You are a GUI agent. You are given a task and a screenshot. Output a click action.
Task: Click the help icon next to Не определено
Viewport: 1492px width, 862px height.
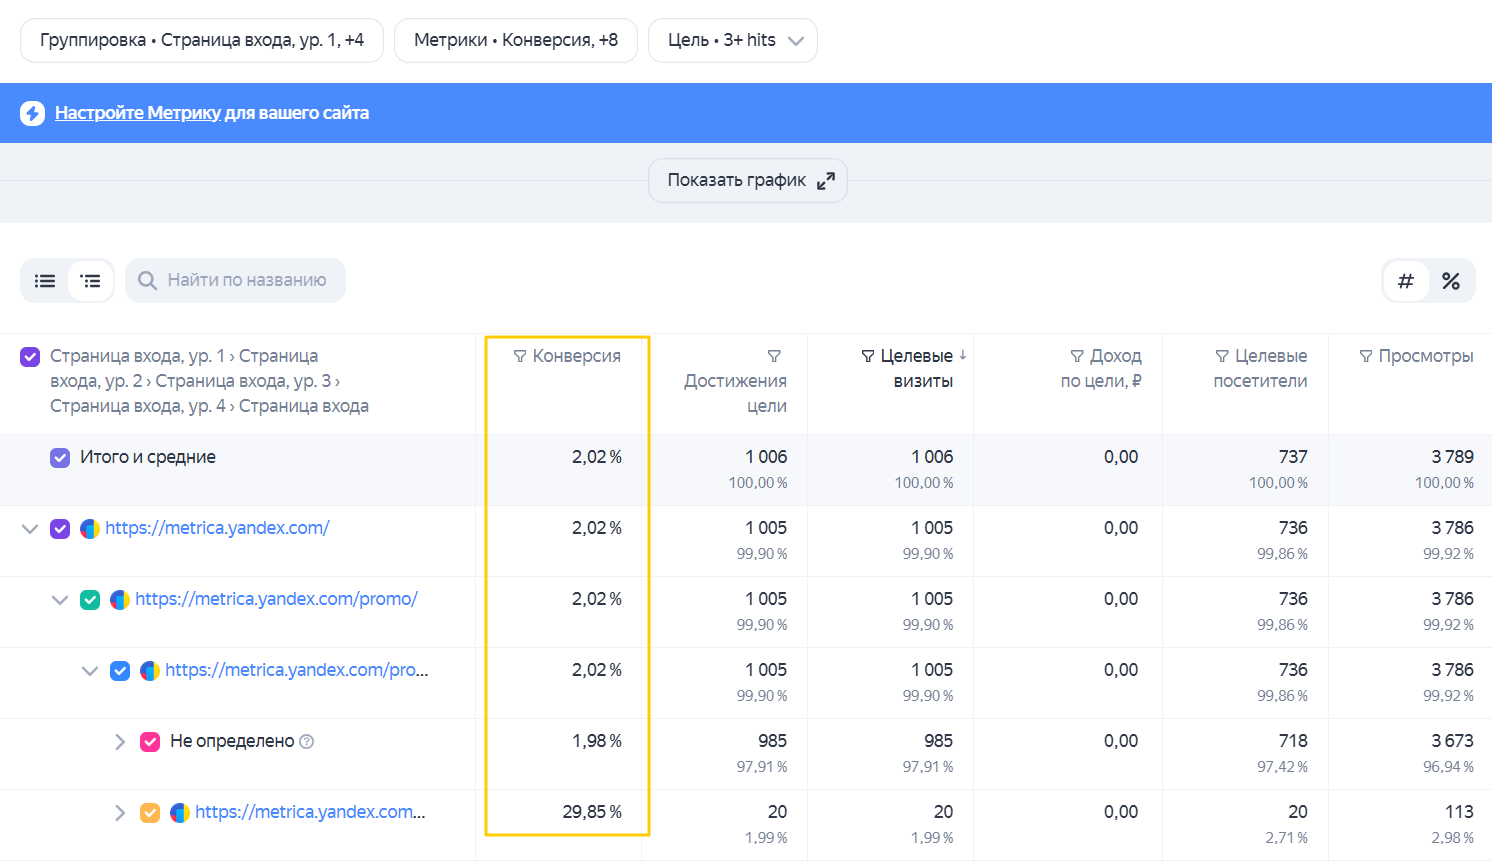pos(307,742)
